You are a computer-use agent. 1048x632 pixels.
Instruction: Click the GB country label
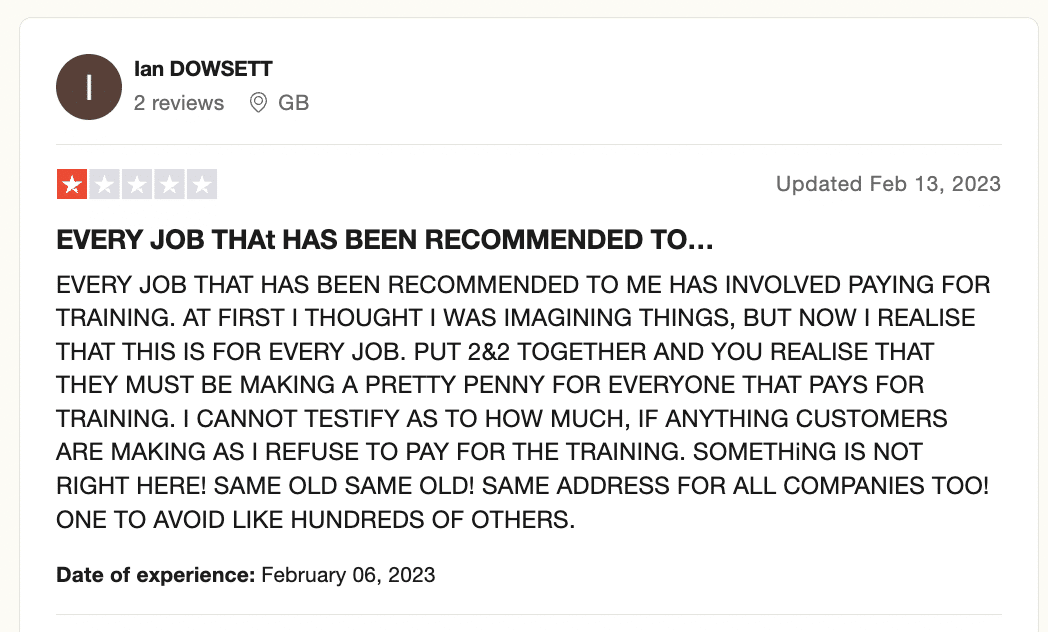(293, 103)
